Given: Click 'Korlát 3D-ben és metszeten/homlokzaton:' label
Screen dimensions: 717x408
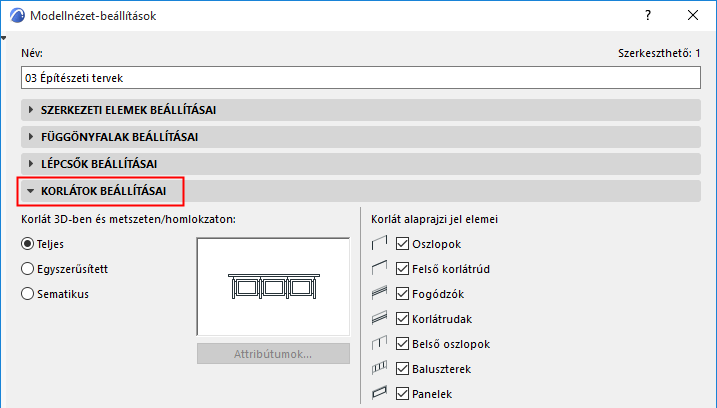Looking at the screenshot, I should [128, 219].
